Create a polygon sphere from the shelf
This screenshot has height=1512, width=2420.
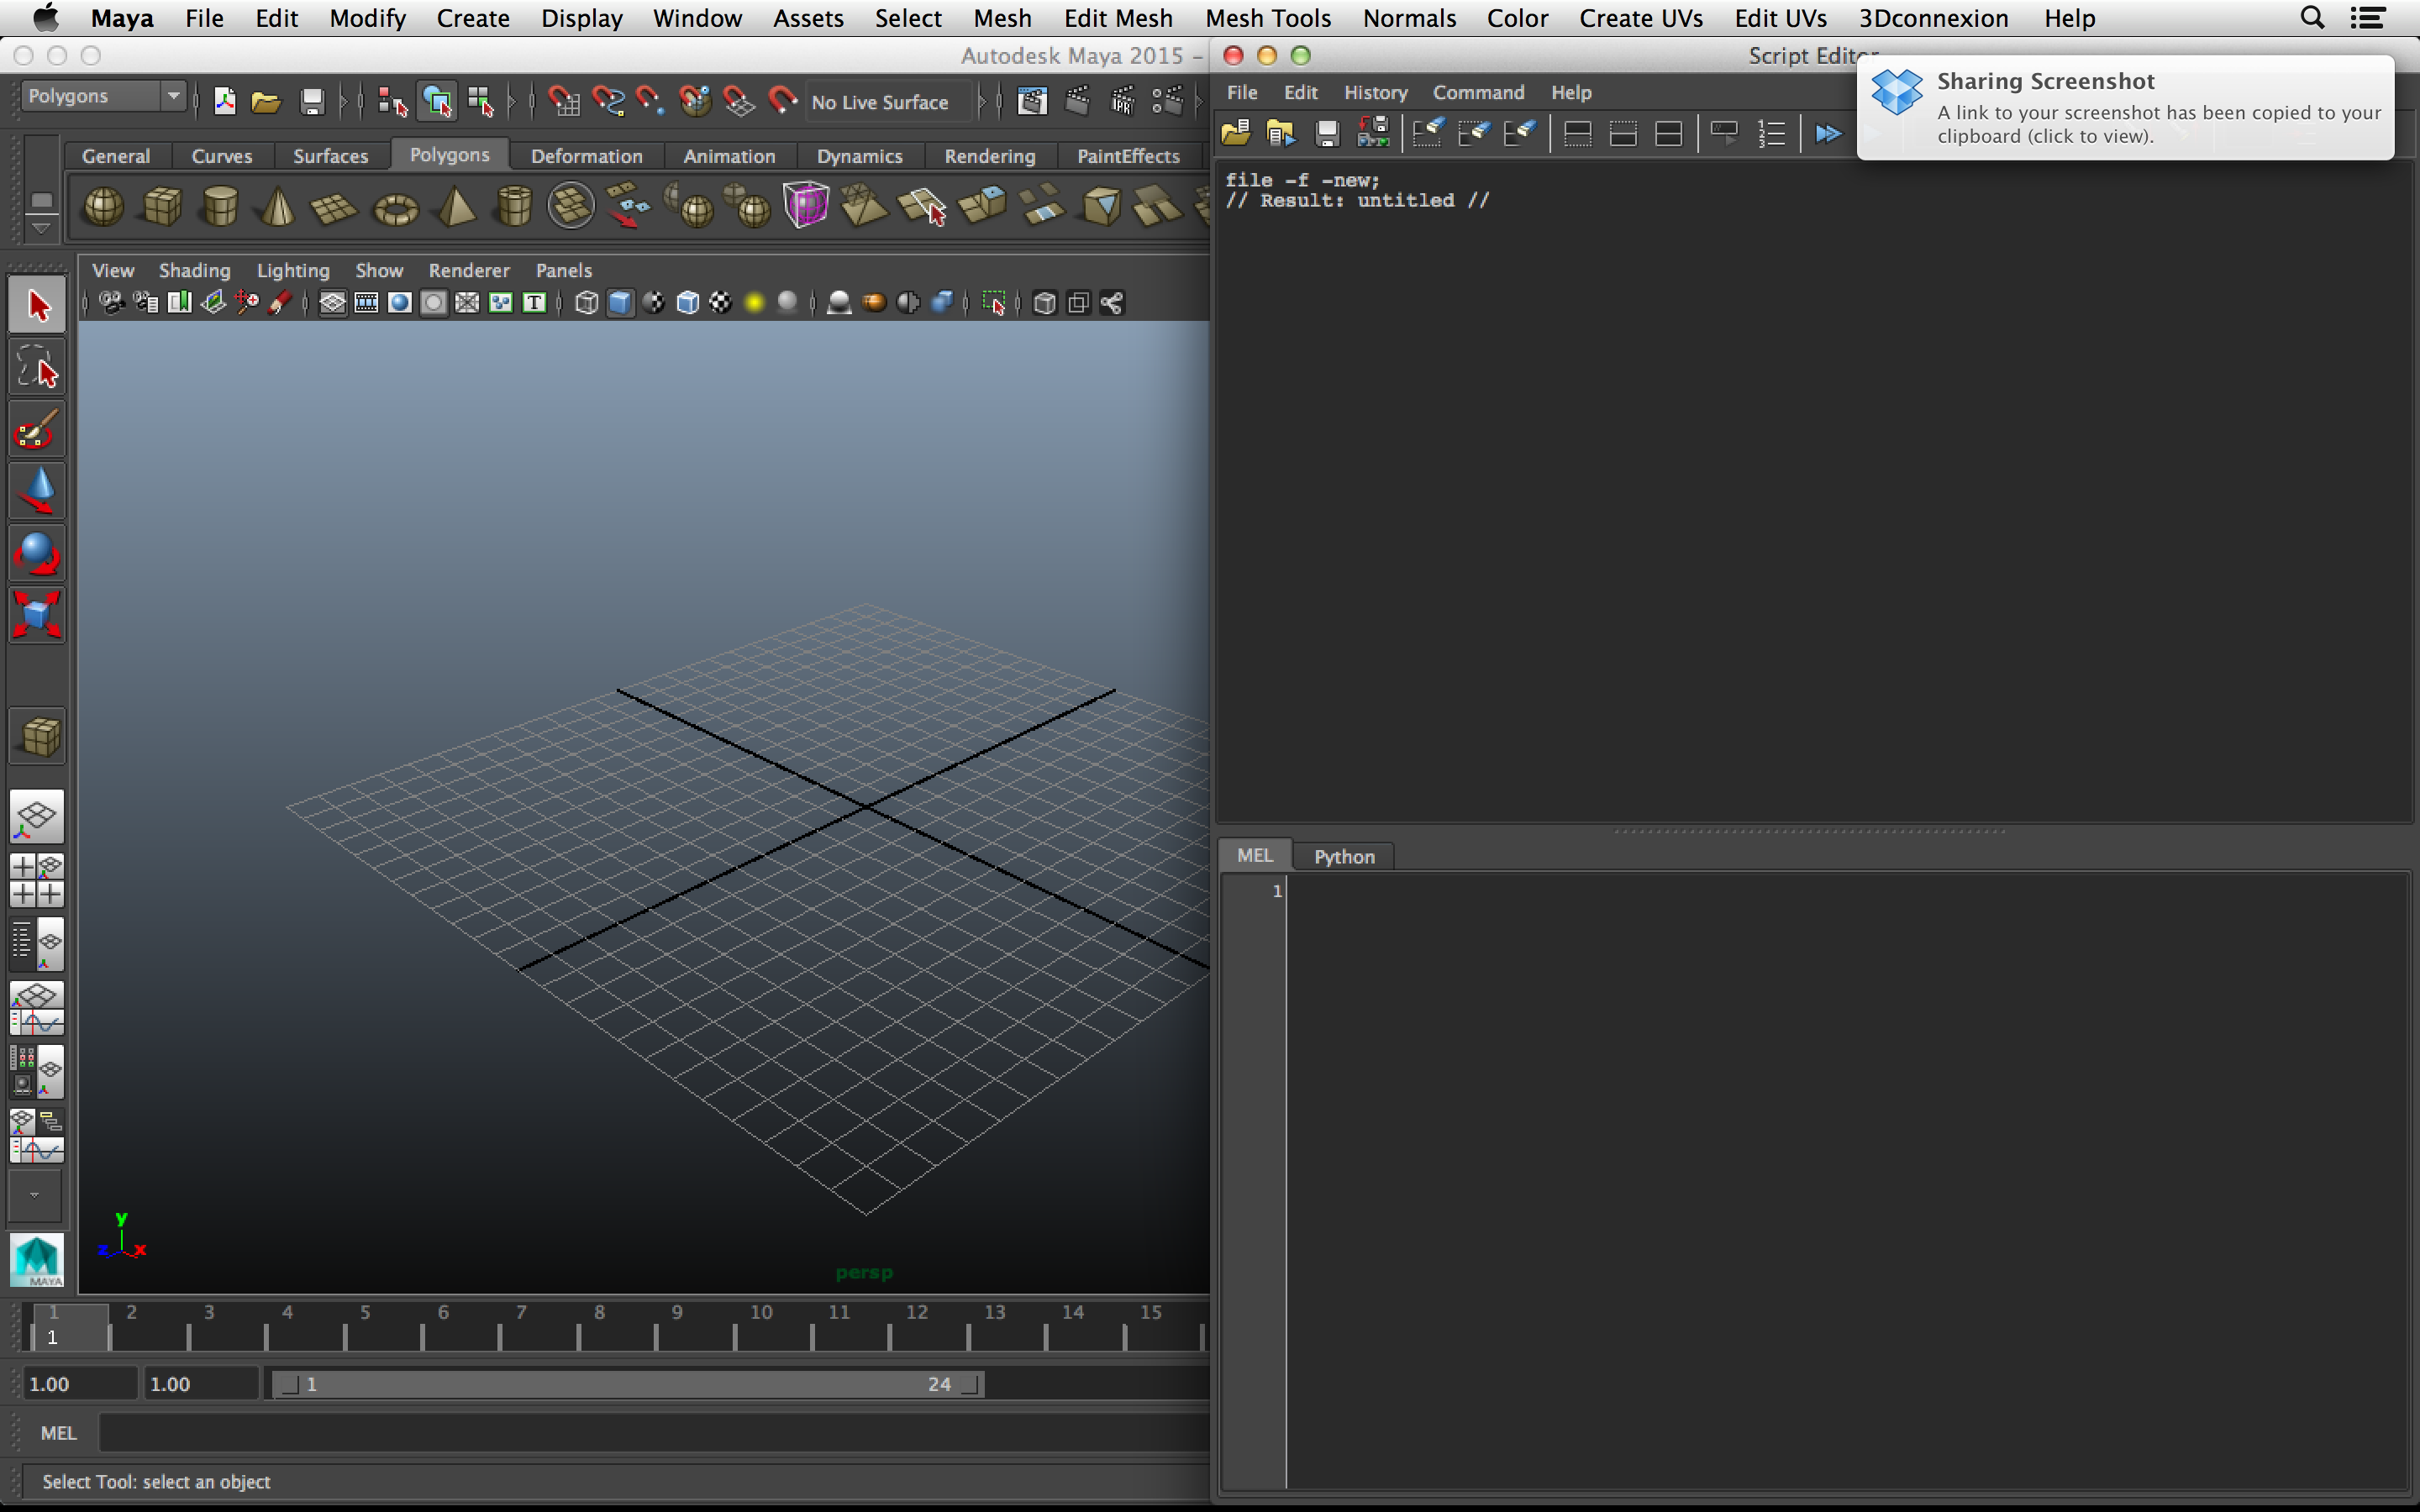pos(103,207)
